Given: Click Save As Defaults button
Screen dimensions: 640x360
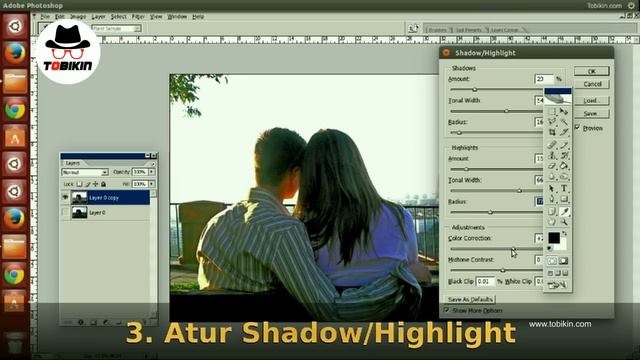Looking at the screenshot, I should click(x=470, y=299).
